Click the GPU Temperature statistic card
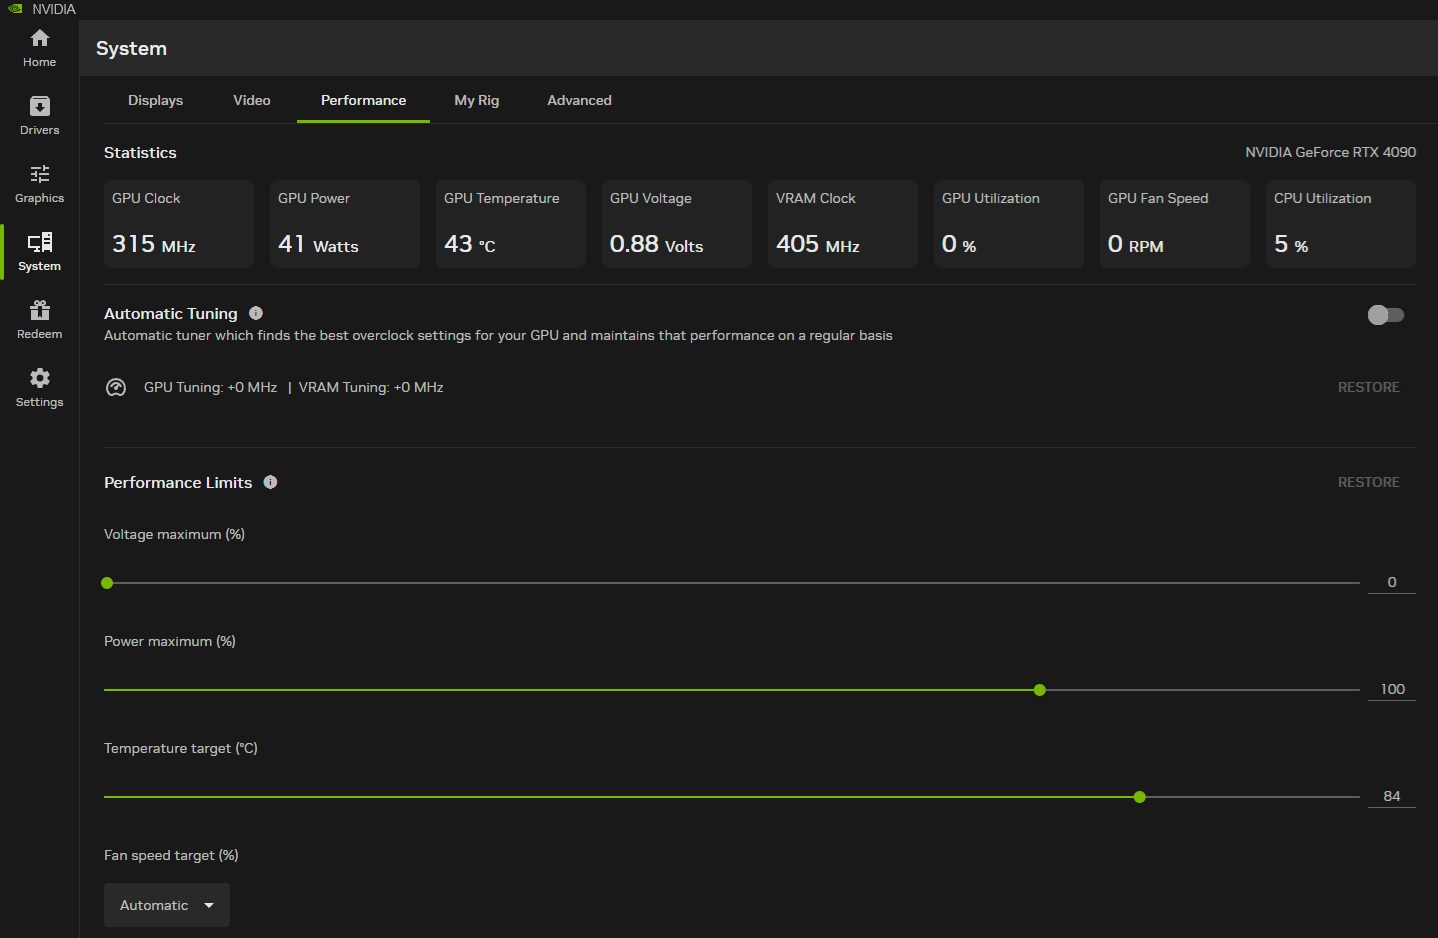 click(511, 224)
